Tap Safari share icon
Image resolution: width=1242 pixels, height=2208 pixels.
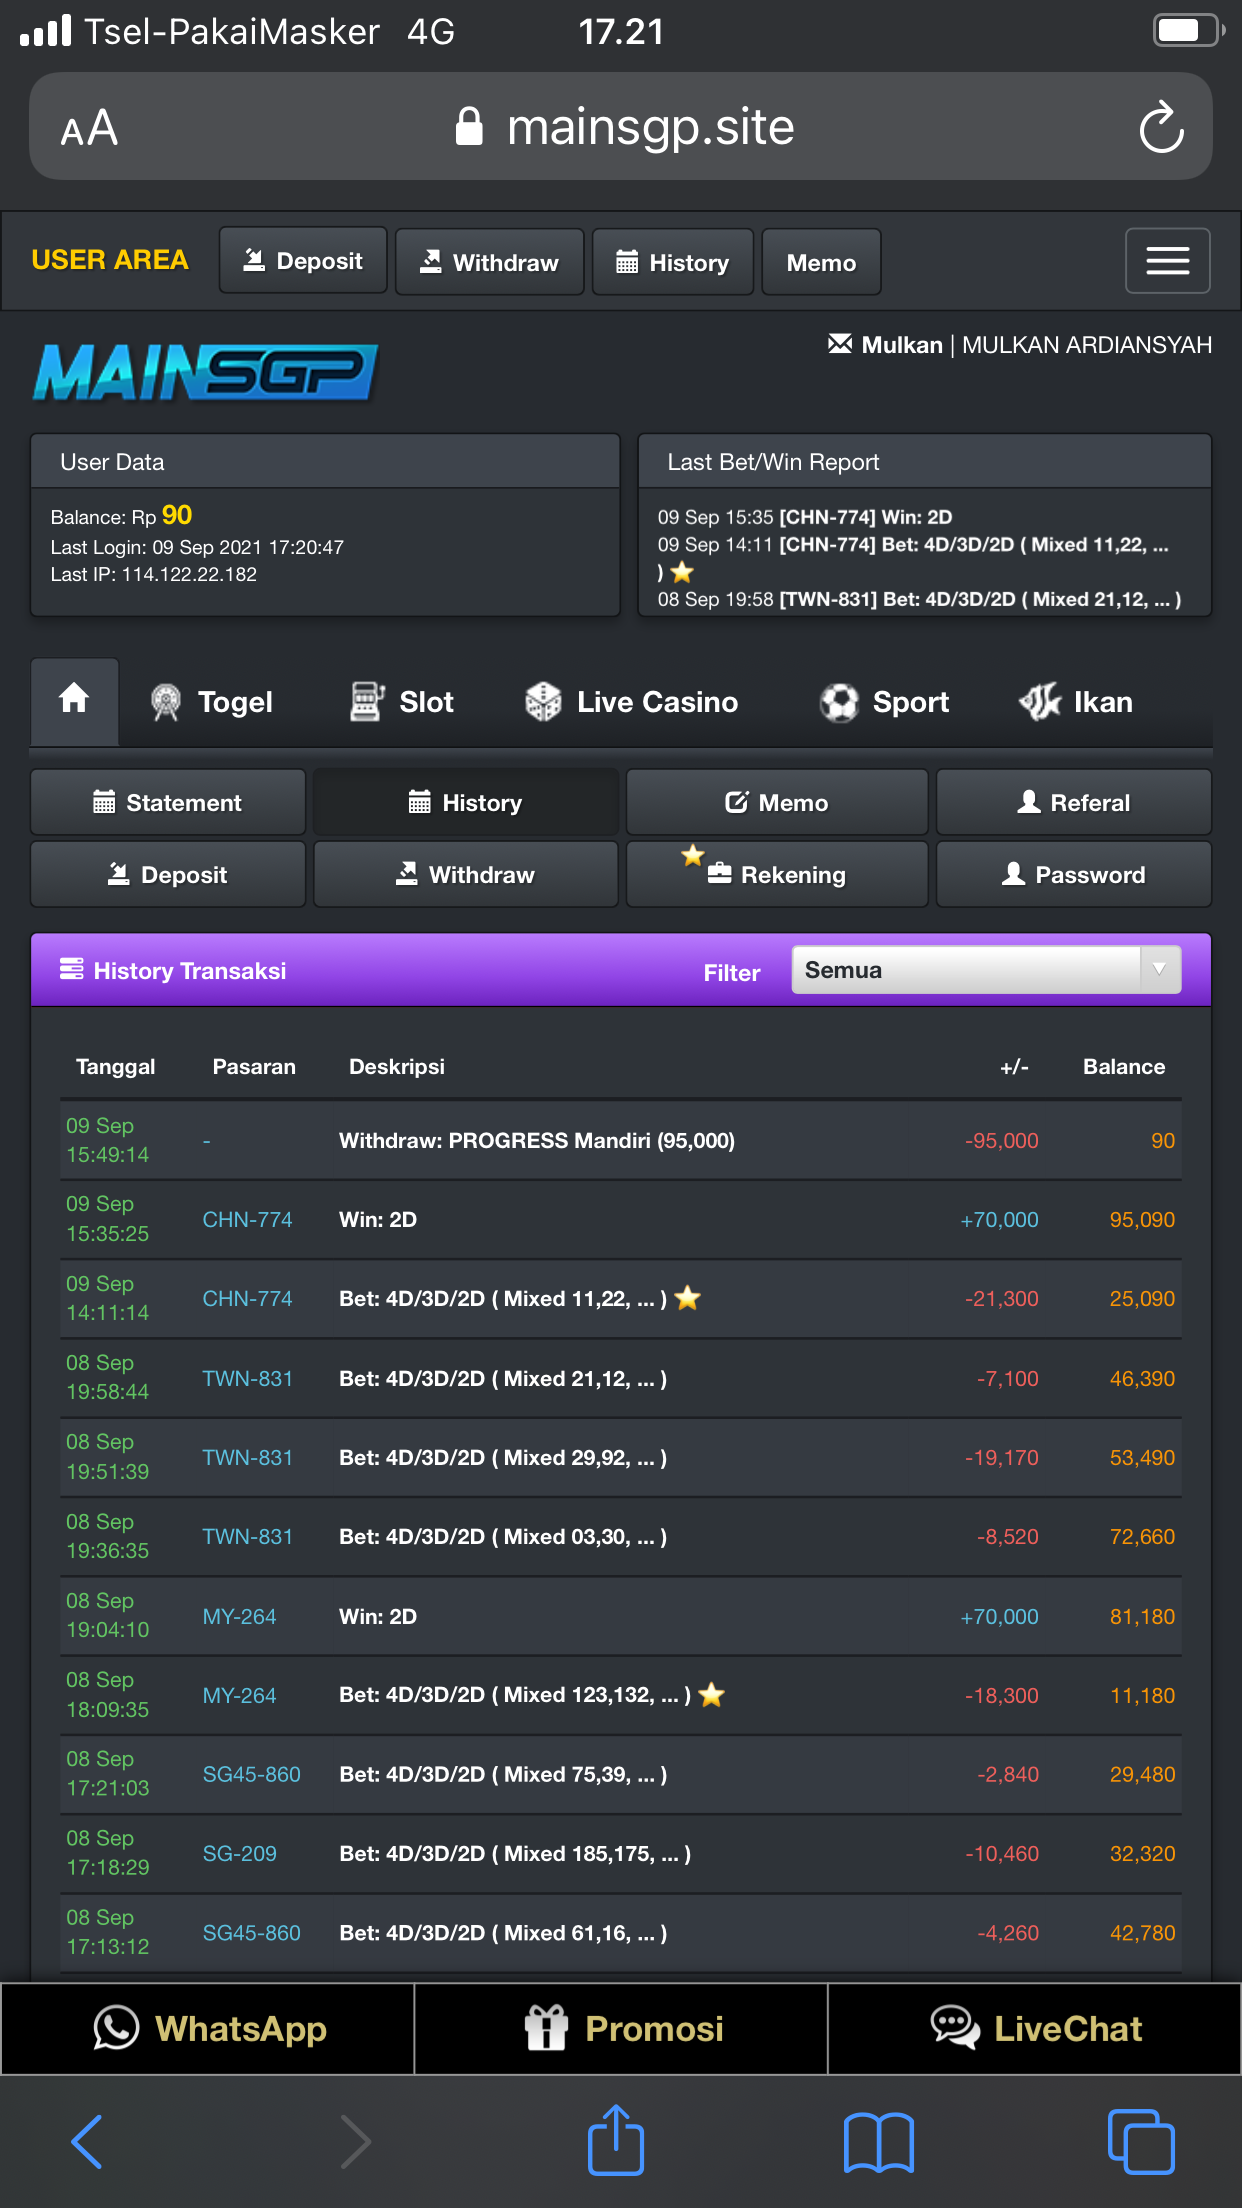click(x=615, y=2141)
